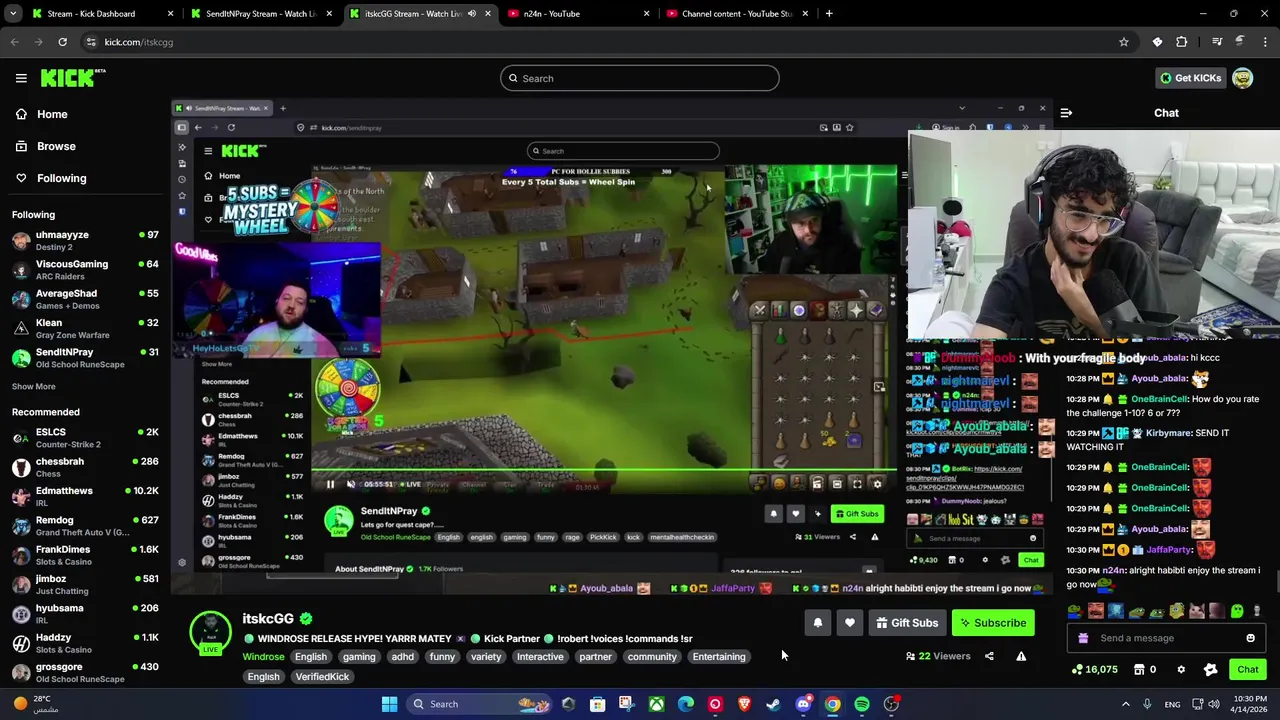Toggle follow heart for itskcGG
The image size is (1280, 720).
[850, 623]
